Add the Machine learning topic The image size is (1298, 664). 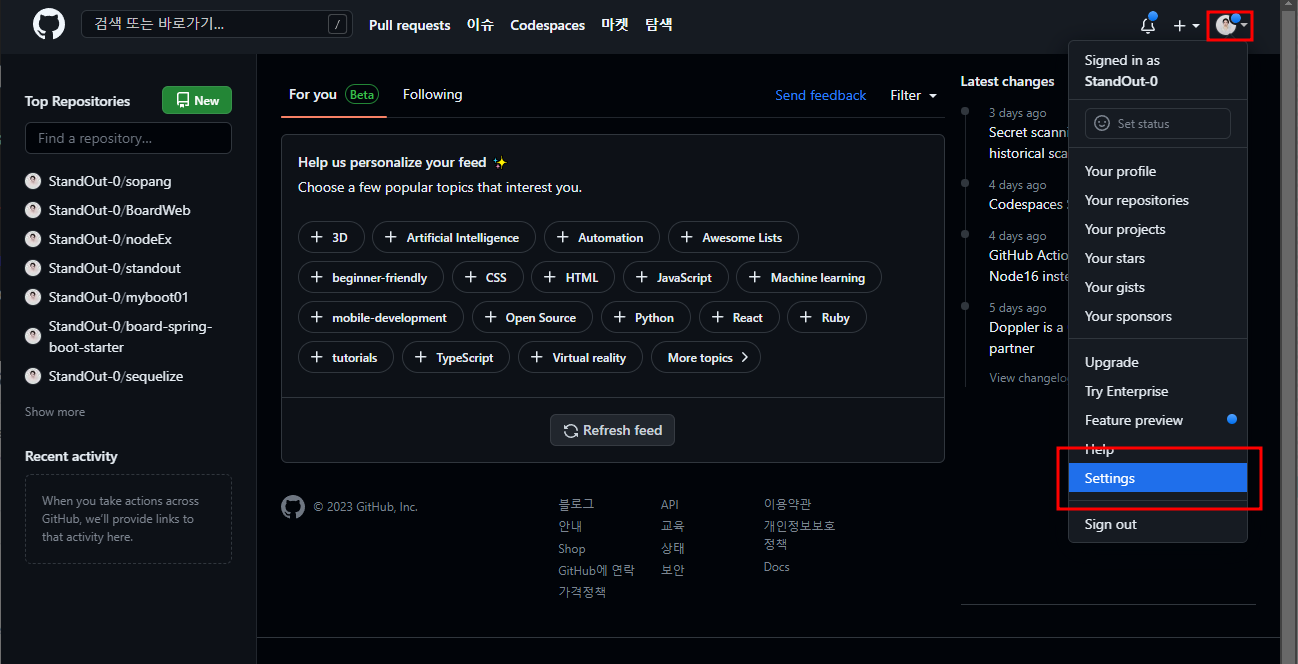[x=809, y=277]
